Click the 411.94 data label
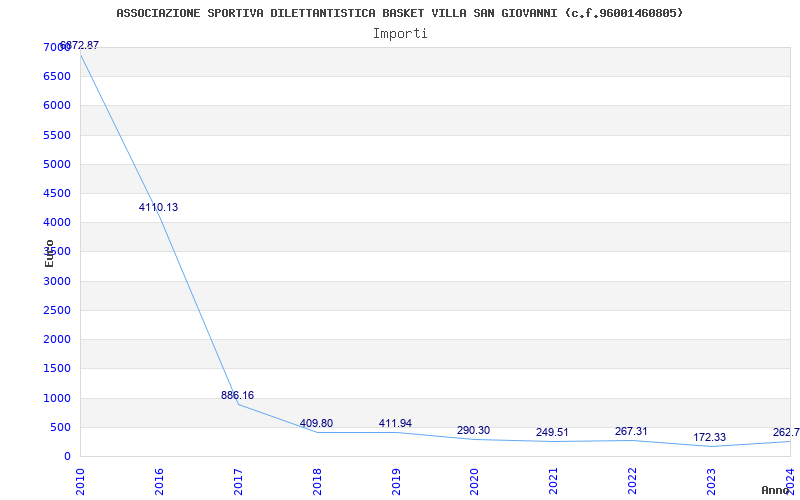 point(395,423)
